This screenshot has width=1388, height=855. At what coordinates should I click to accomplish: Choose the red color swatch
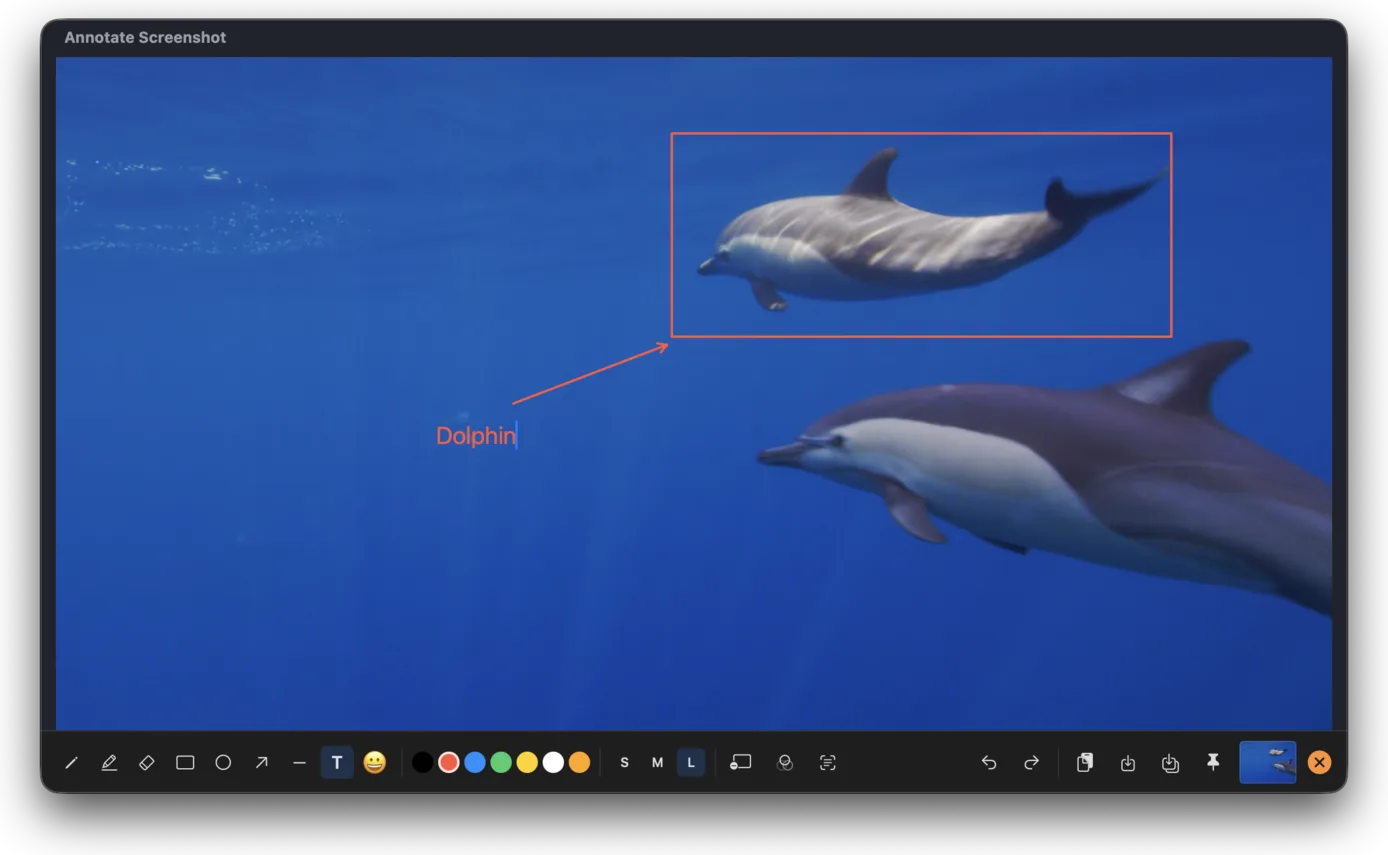tap(449, 763)
